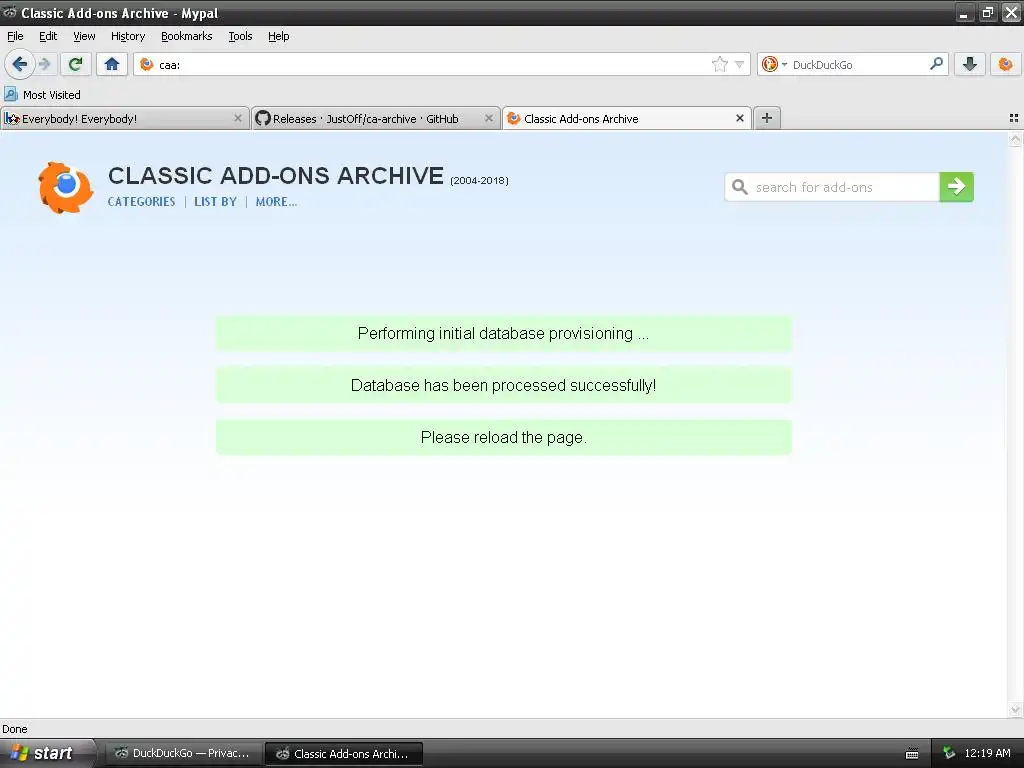The width and height of the screenshot is (1024, 768).
Task: Select the Classic Add-ons Archive tab
Action: tap(626, 118)
